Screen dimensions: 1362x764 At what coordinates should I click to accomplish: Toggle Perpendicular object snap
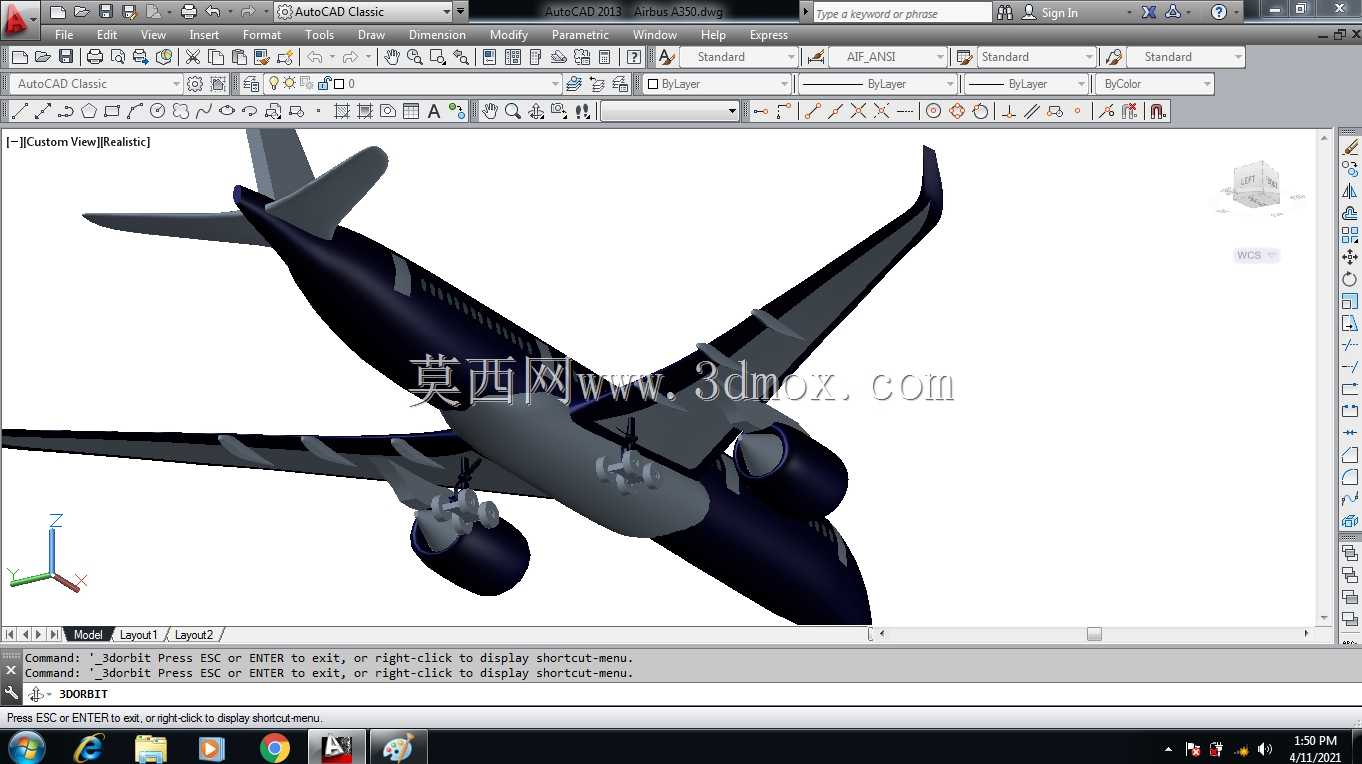point(1008,111)
